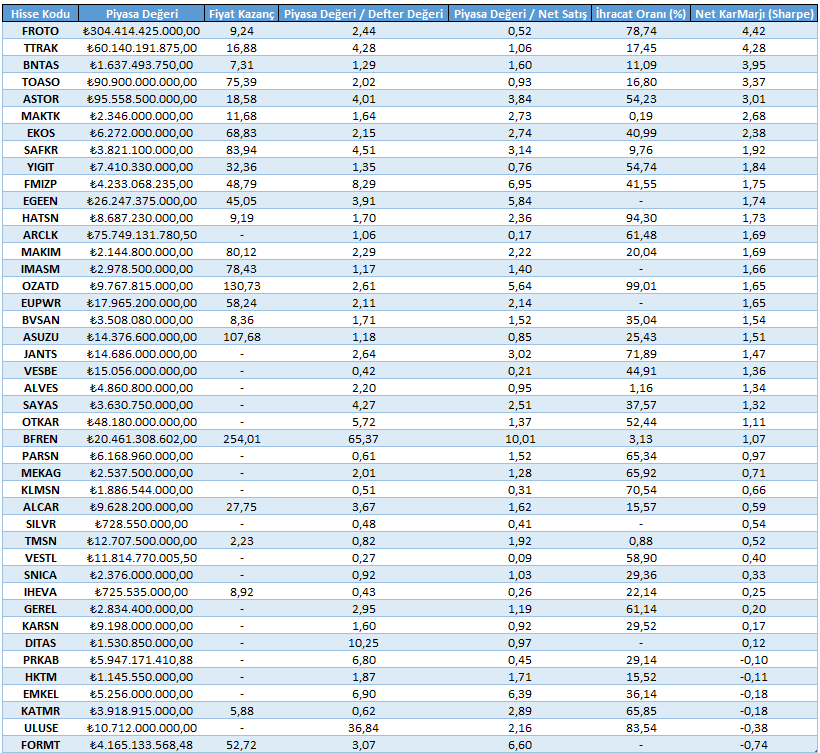The width and height of the screenshot is (820, 753).
Task: Select the FORMT ticker cell
Action: 40,745
